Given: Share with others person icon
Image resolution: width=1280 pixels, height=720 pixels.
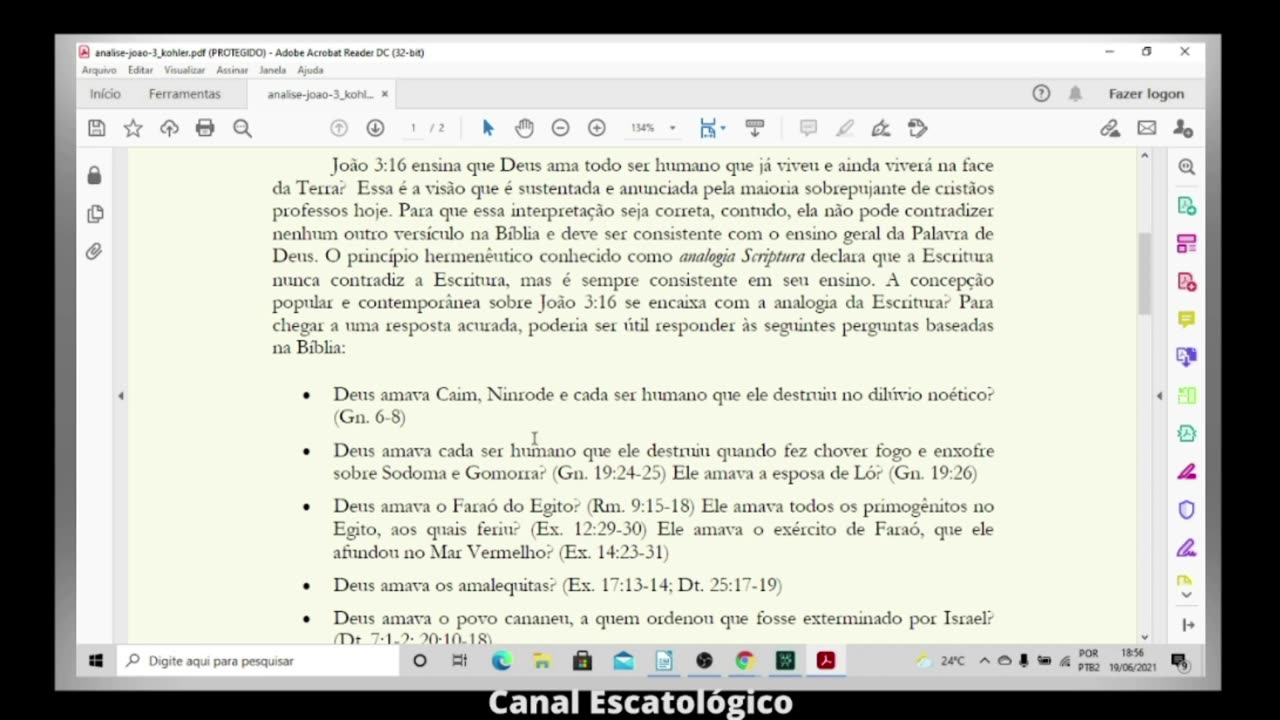Looking at the screenshot, I should [1183, 128].
